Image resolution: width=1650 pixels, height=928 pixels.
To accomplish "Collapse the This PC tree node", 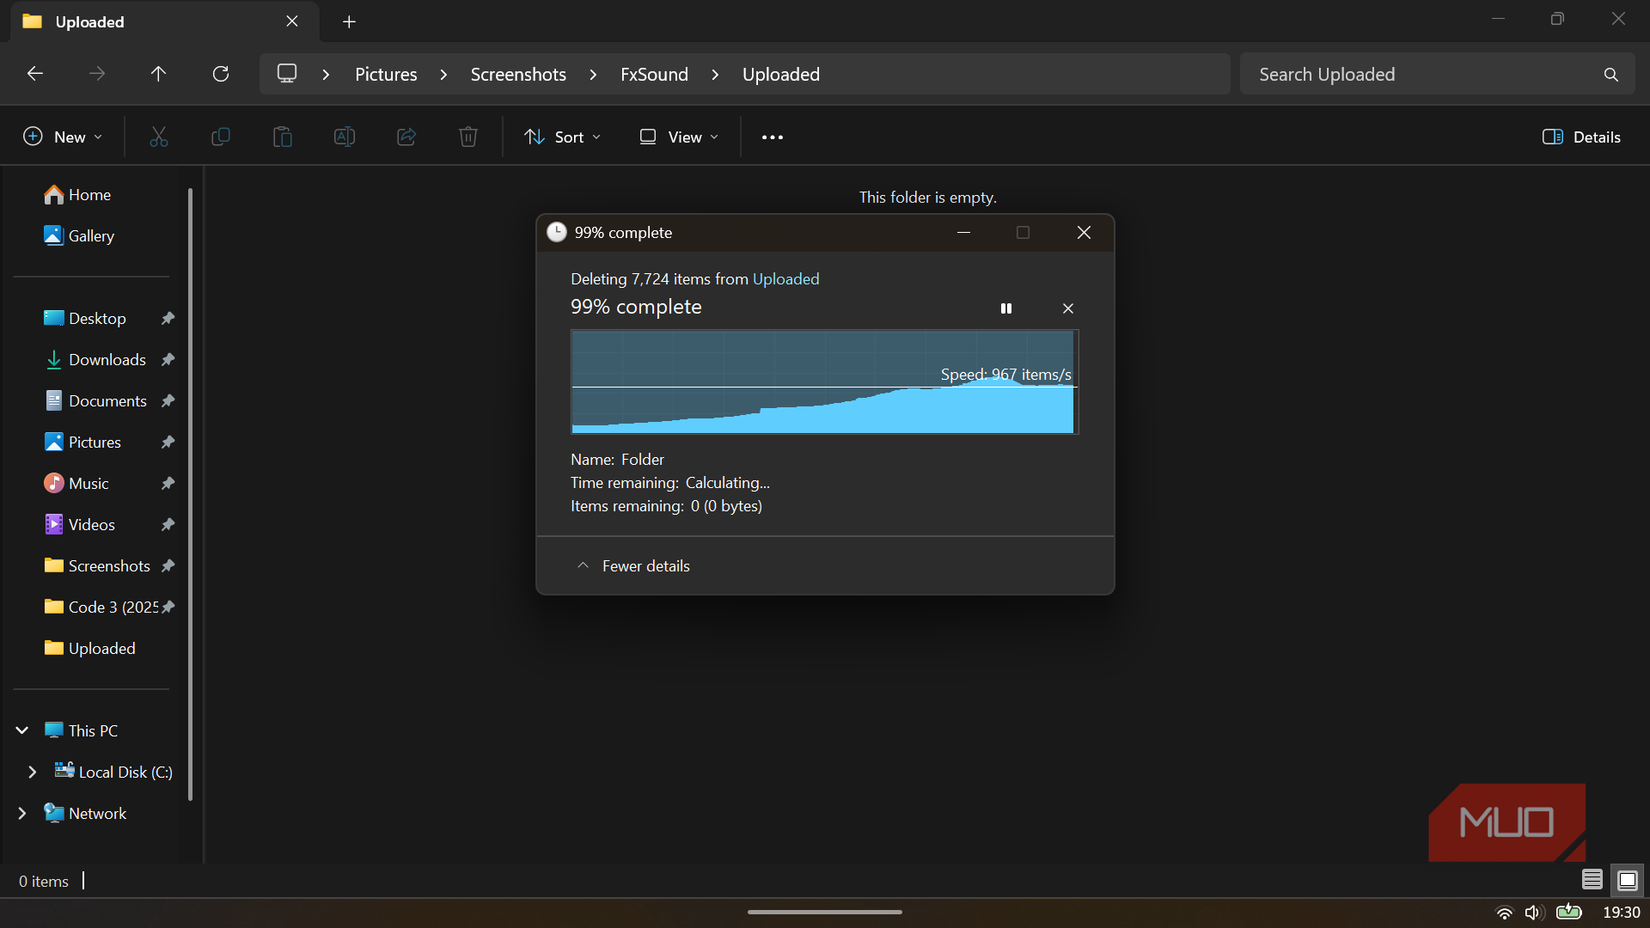I will 22,731.
